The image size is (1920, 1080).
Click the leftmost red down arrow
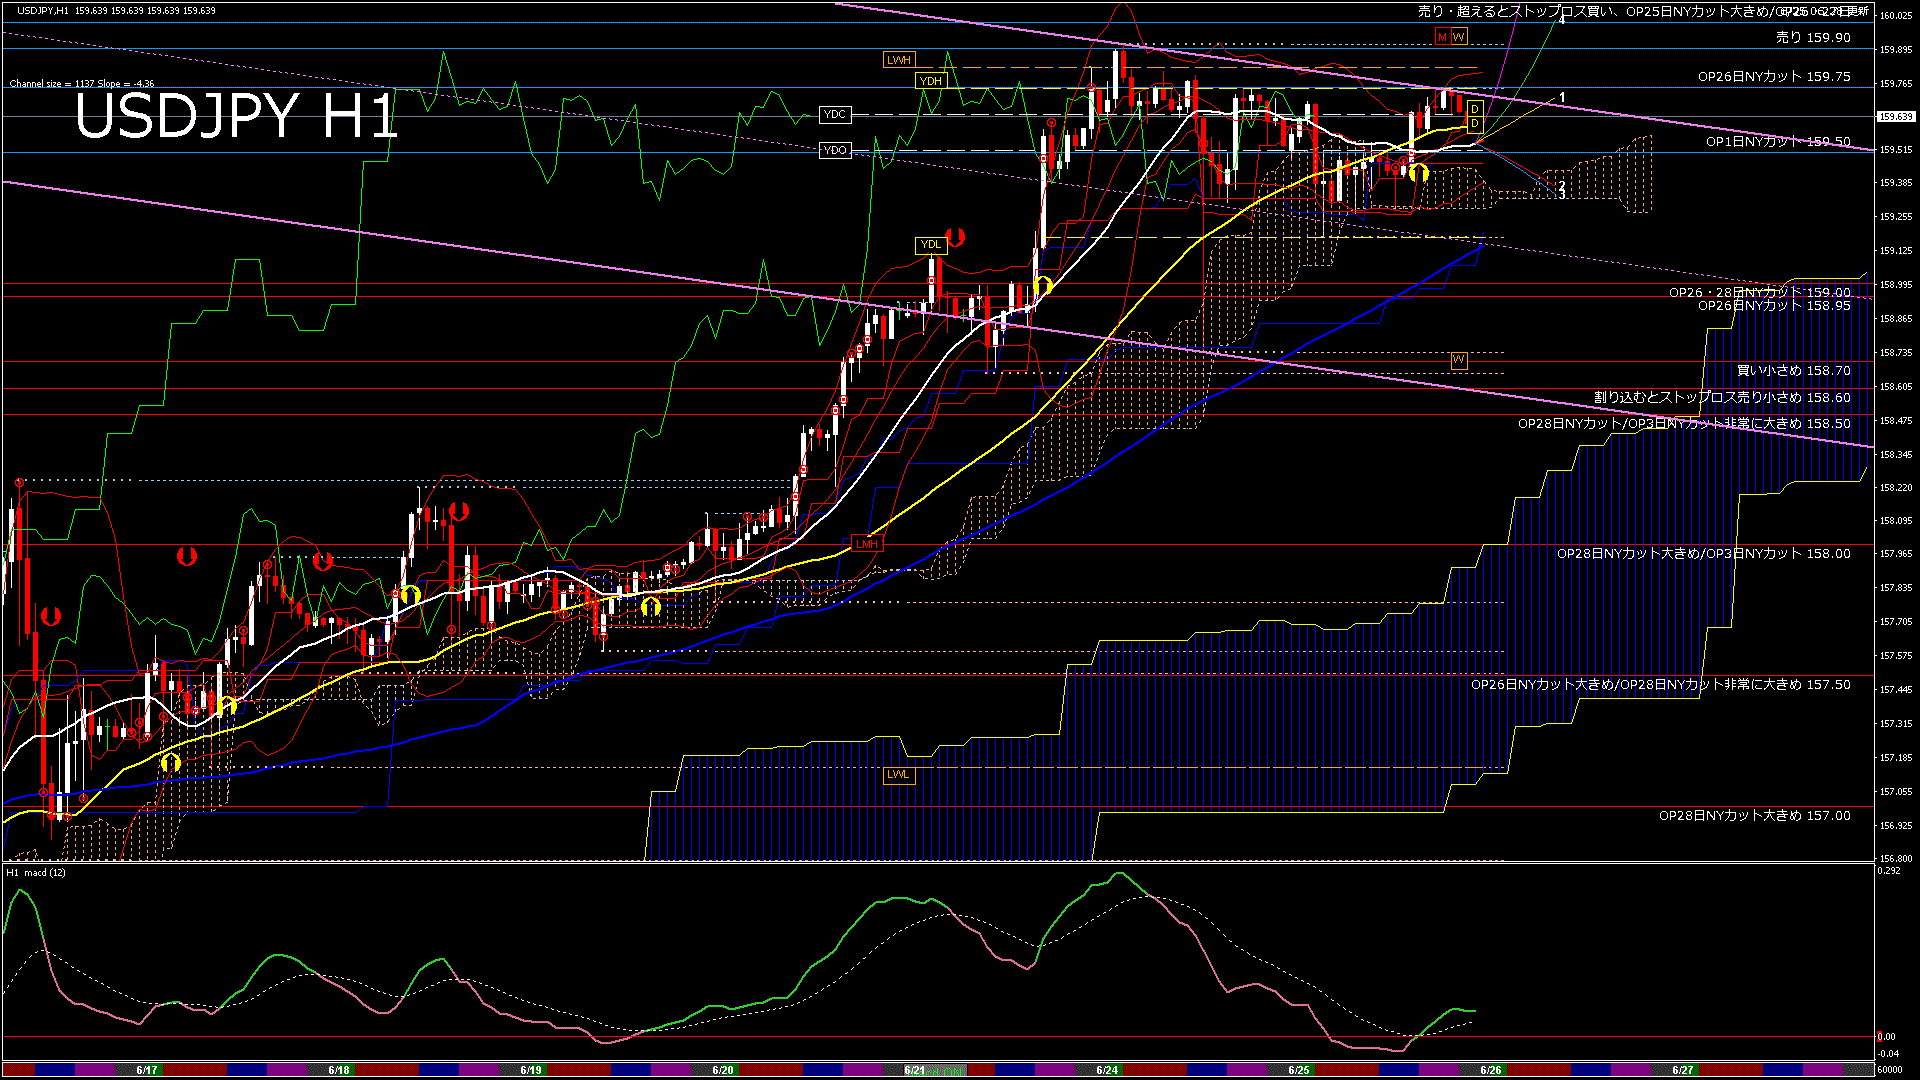51,616
